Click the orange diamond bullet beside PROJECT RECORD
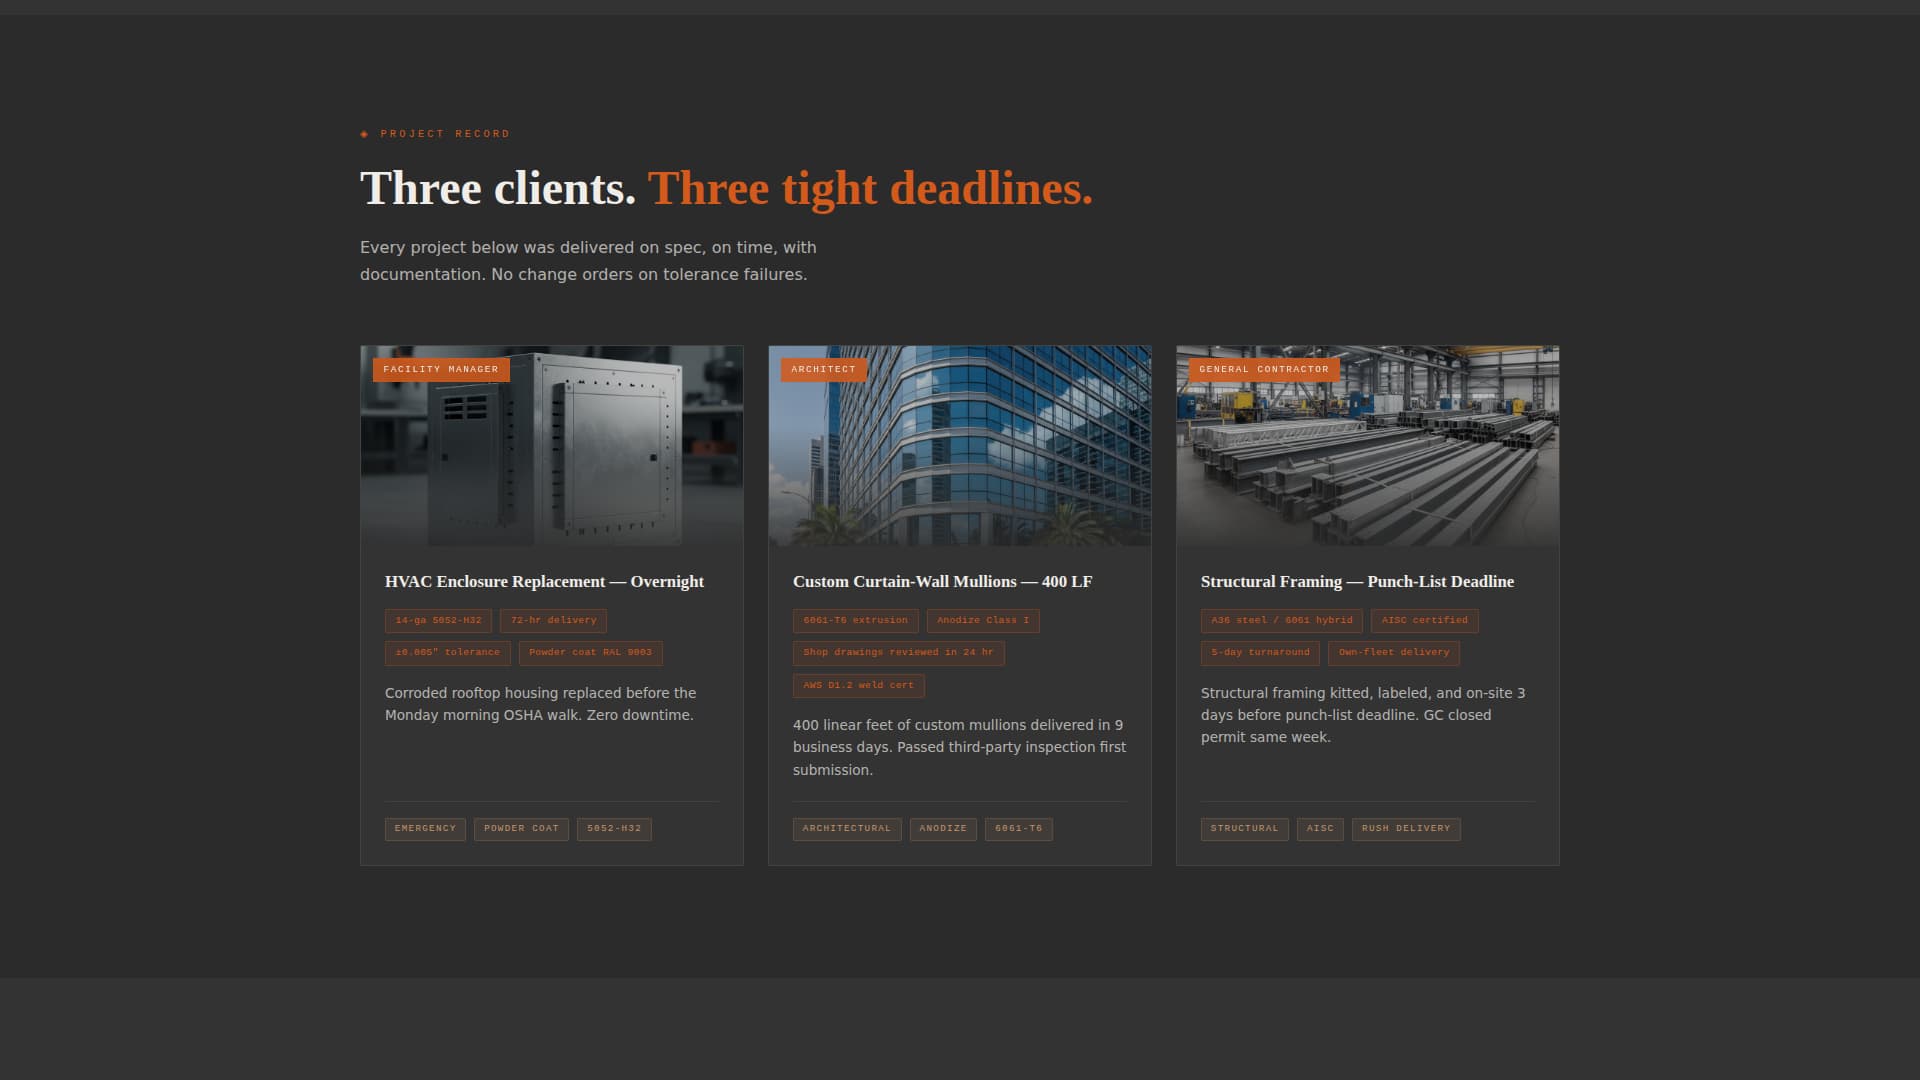The height and width of the screenshot is (1080, 1920). (365, 133)
